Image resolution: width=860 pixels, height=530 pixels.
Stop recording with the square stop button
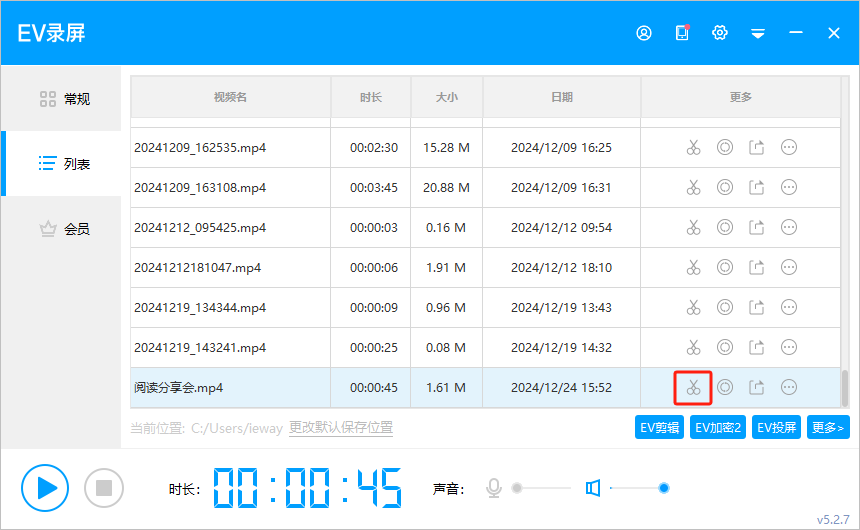(x=103, y=488)
